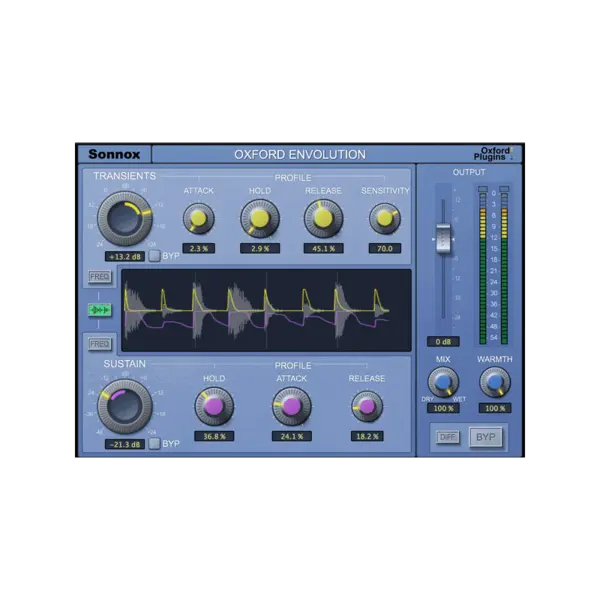Click the waveform envelope display
The image size is (600, 600).
tap(266, 310)
